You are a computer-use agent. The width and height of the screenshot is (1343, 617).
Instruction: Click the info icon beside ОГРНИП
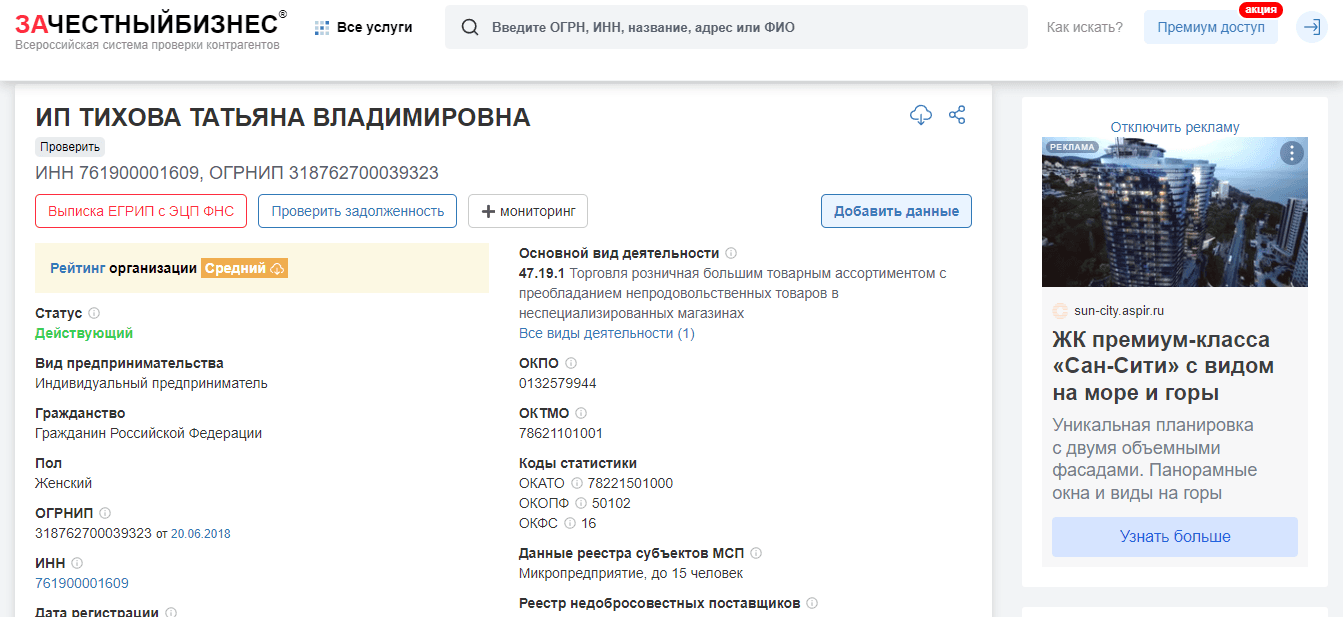tap(103, 512)
